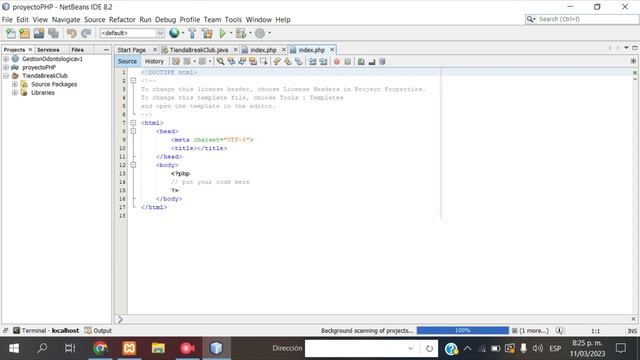
Task: Toggle Bookmark icon in editor toolbar
Action: click(x=299, y=62)
